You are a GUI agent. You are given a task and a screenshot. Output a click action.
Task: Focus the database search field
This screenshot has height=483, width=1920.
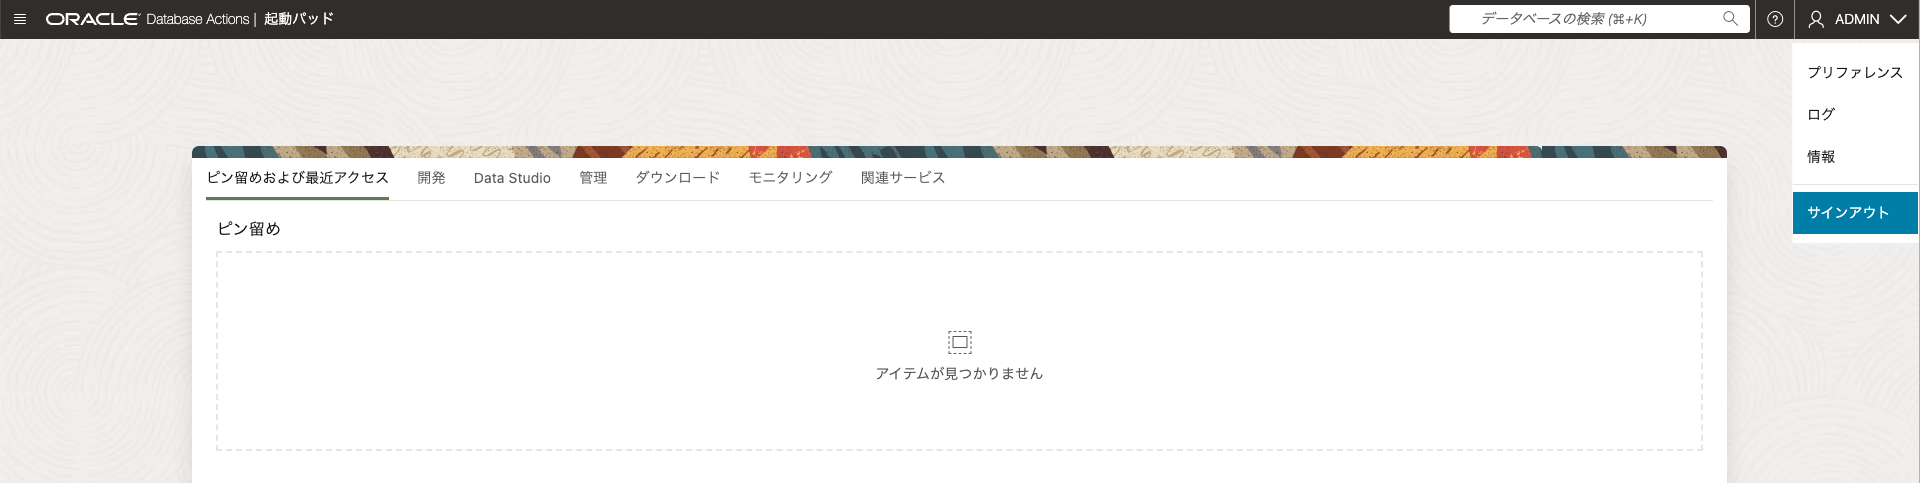1599,19
